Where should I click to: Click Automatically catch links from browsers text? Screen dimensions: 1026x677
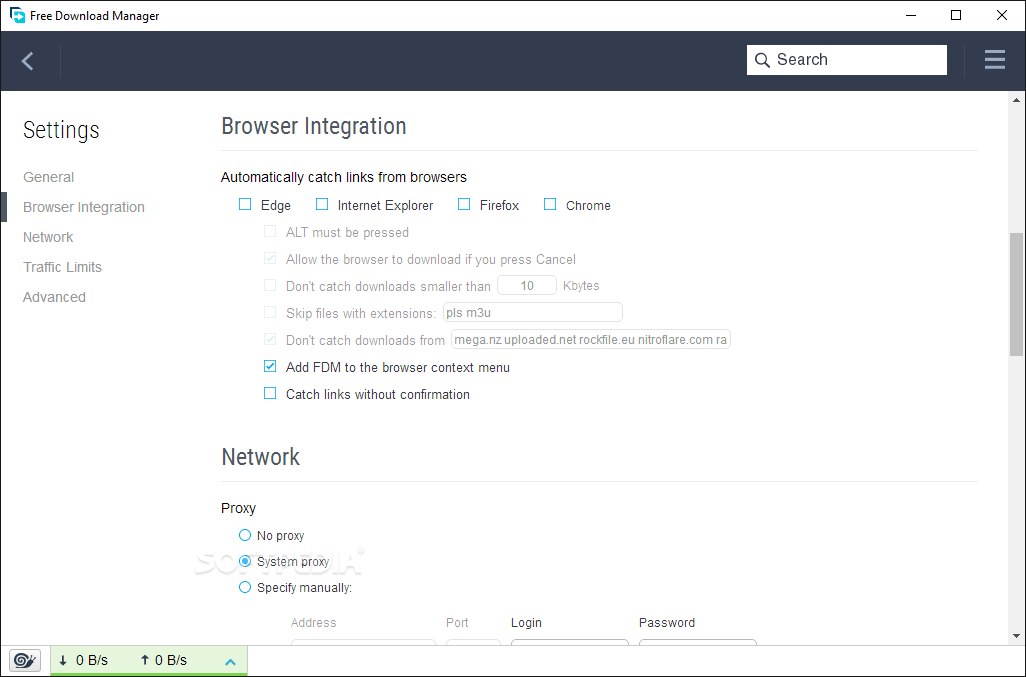344,177
